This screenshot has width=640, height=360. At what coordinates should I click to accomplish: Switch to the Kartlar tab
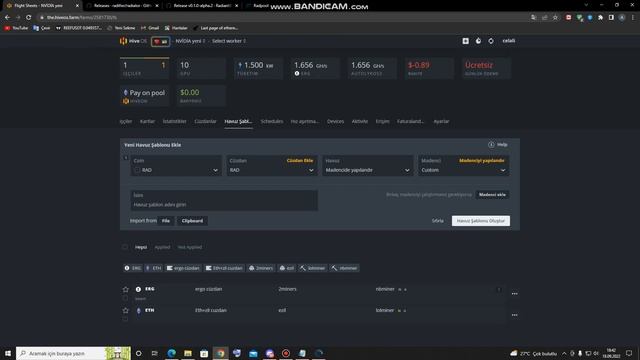click(147, 122)
